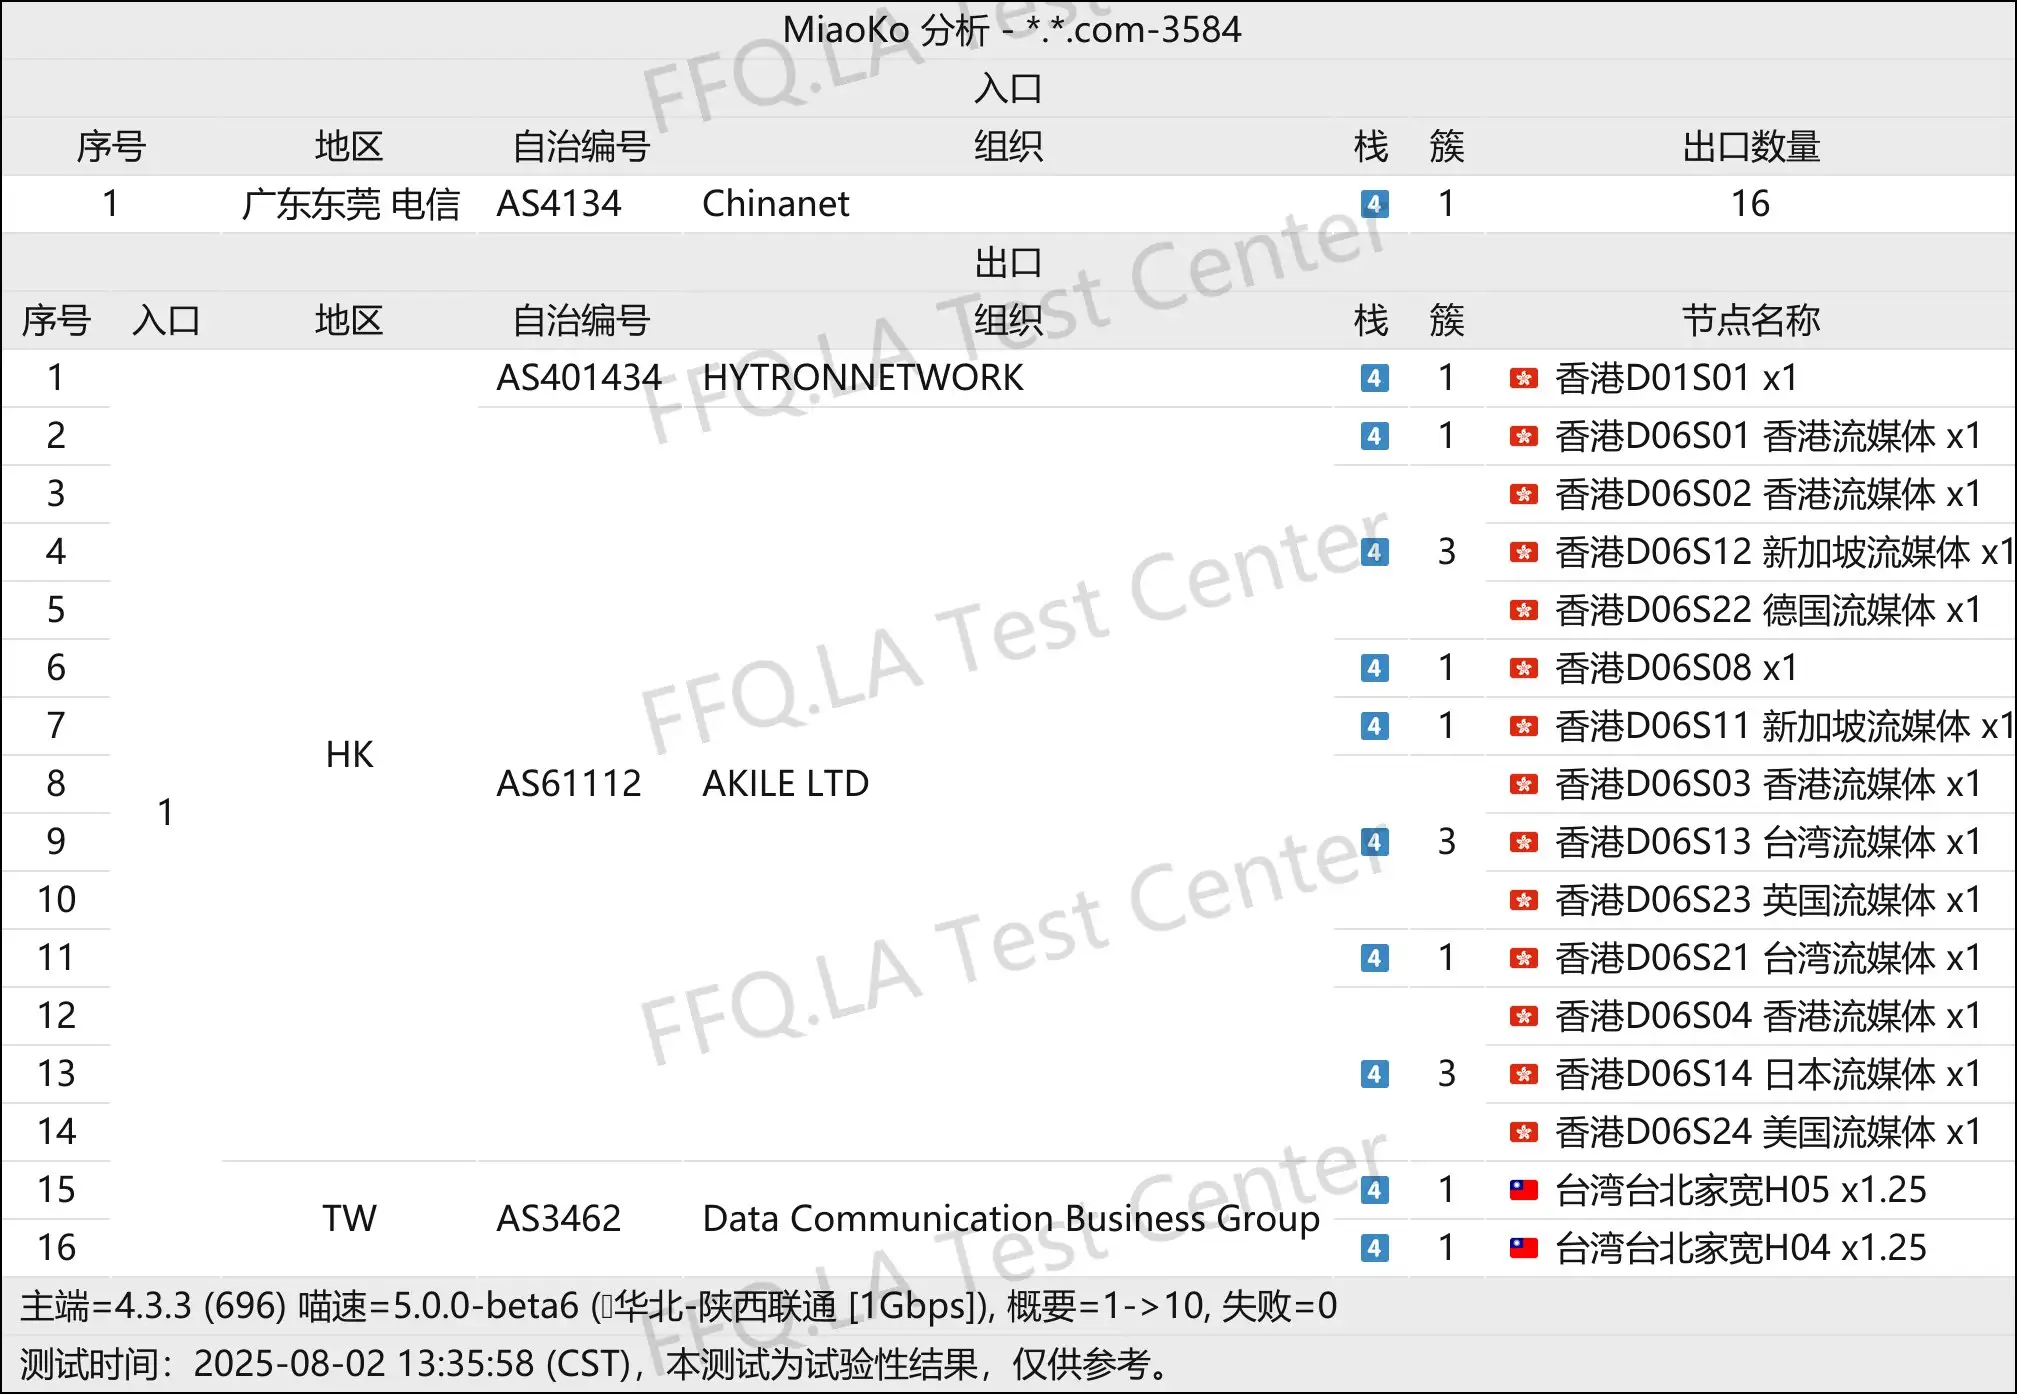Click the node name 香港D06S02 香港流媒体 x1
Screen dimensions: 2017x1394
1768,494
